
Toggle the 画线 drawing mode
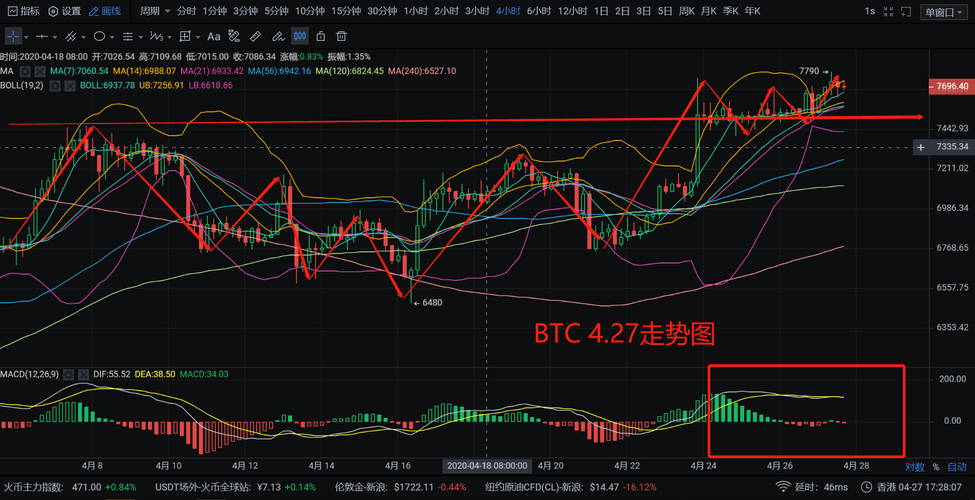[x=104, y=11]
